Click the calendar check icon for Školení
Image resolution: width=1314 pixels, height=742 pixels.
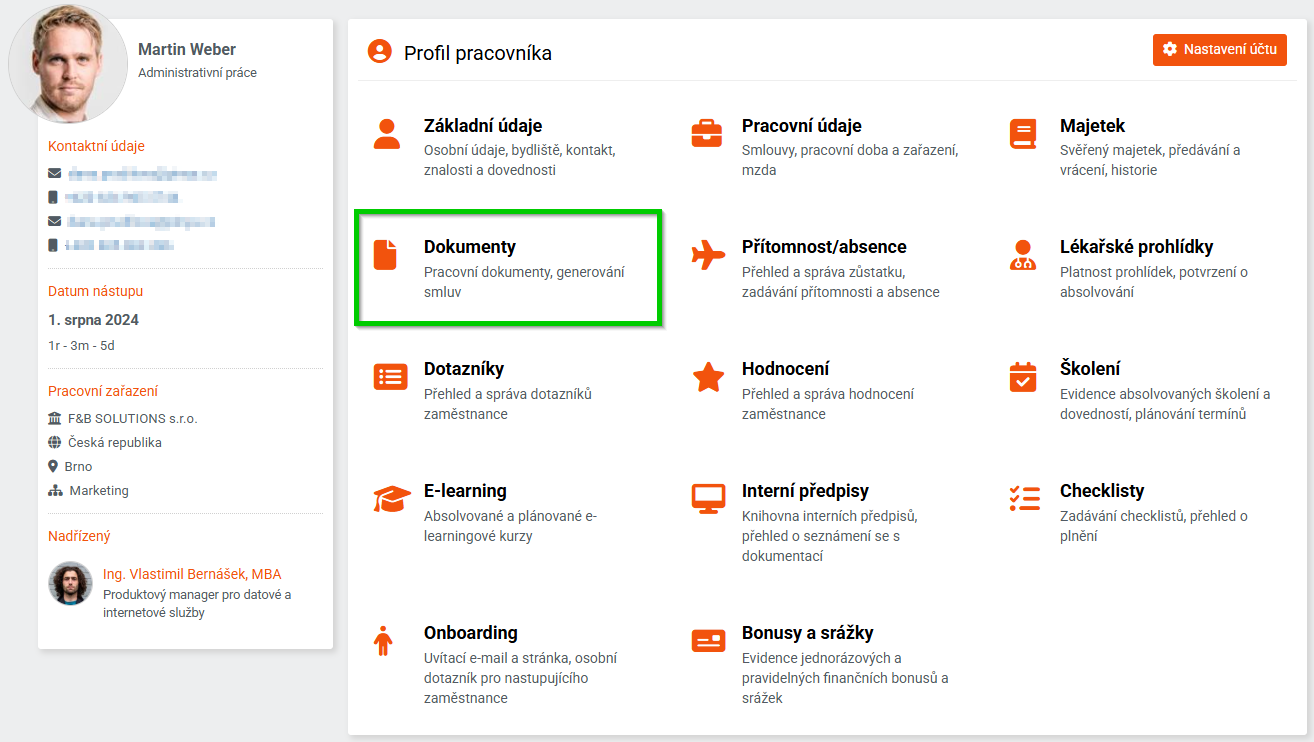coord(1023,377)
